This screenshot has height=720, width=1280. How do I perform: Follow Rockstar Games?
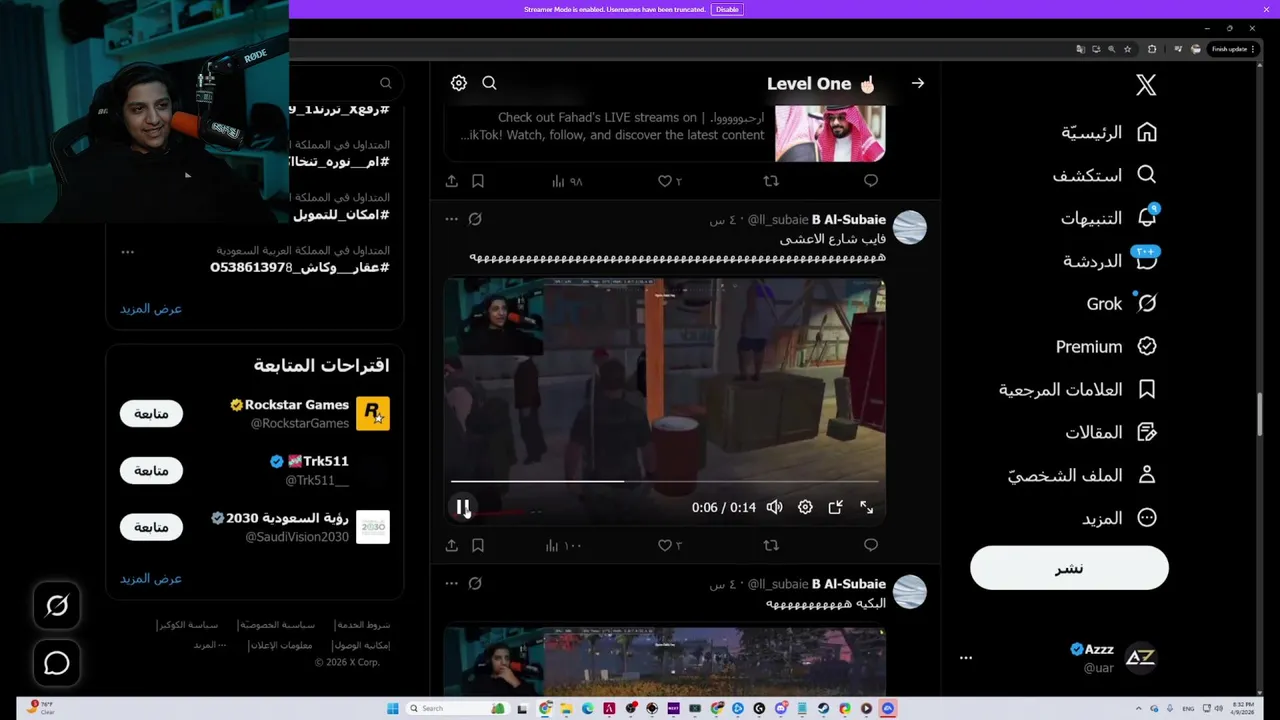pyautogui.click(x=151, y=413)
